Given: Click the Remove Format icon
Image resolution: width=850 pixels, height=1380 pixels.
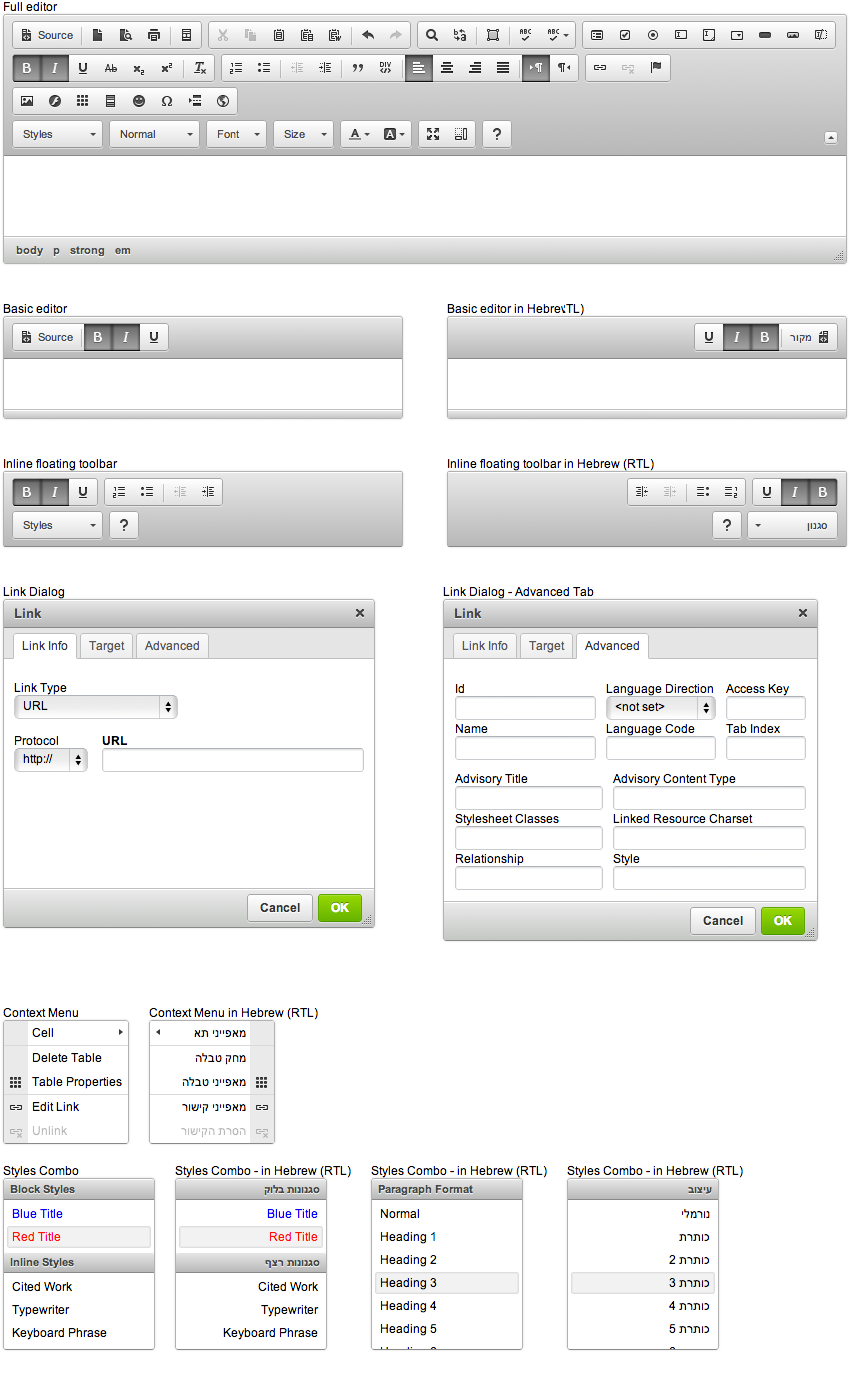Looking at the screenshot, I should click(200, 68).
